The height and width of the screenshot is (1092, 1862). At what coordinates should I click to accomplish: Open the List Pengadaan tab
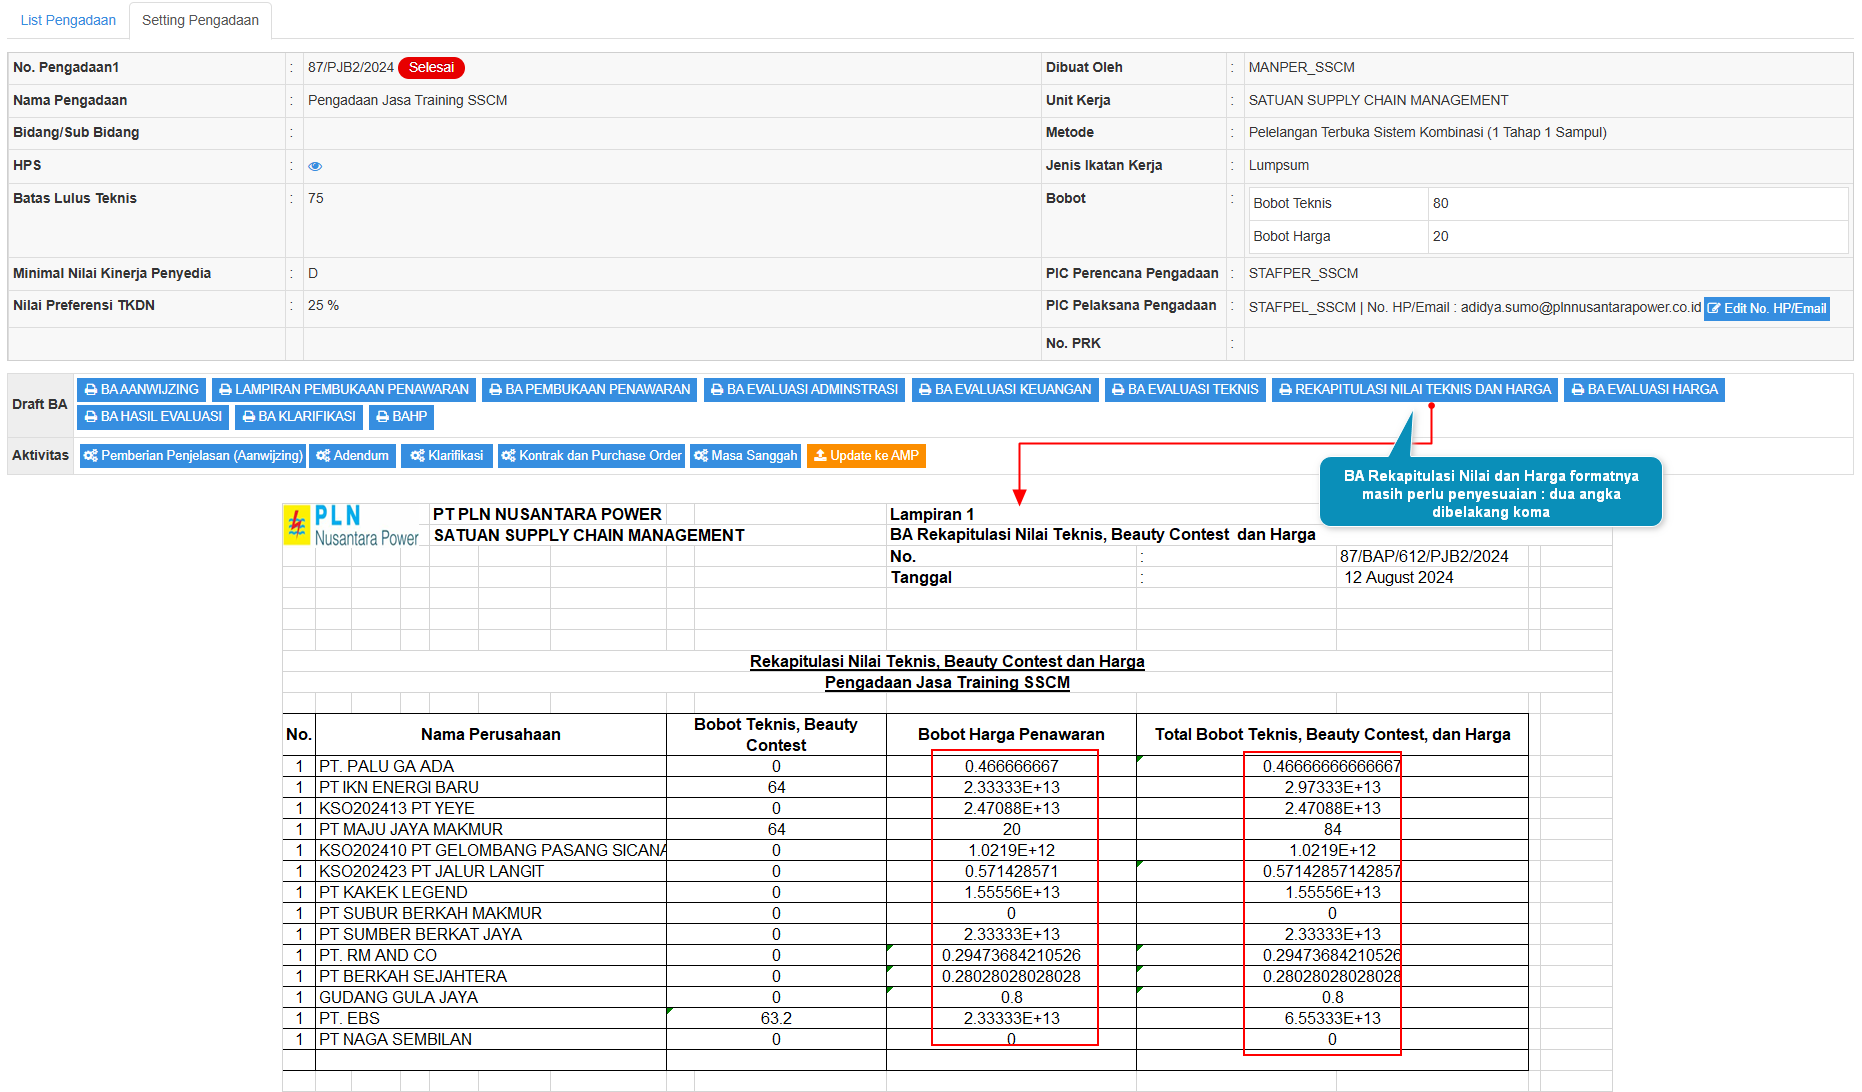pos(68,20)
